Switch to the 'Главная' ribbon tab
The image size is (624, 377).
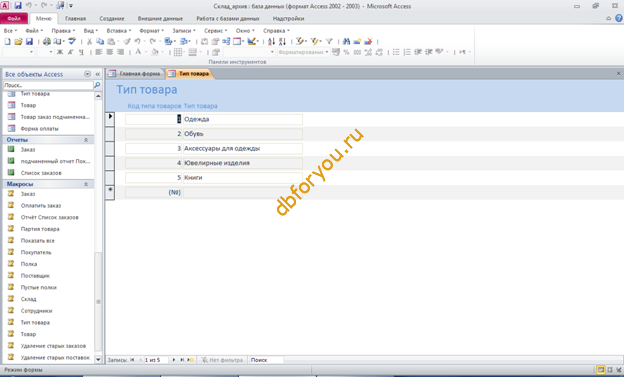[76, 18]
